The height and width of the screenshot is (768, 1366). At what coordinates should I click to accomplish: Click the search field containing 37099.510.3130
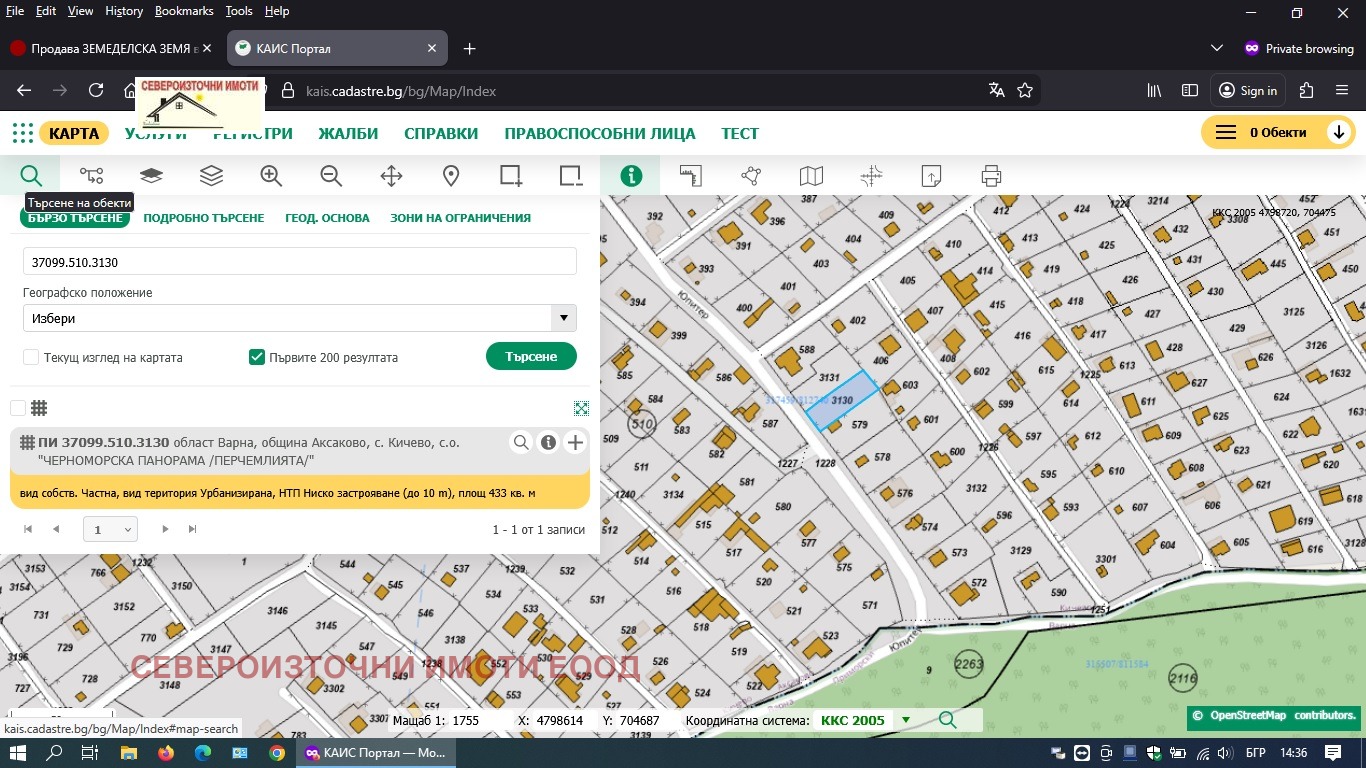click(x=300, y=262)
